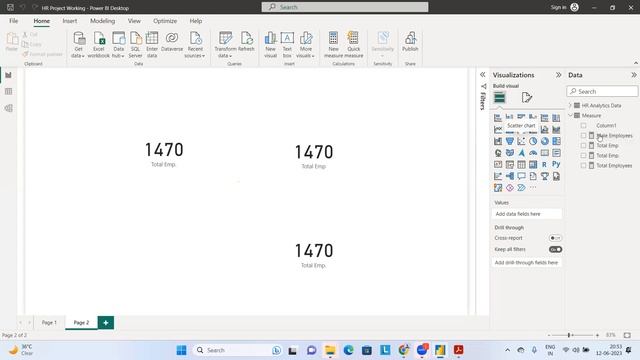Toggle the Keep all filters switch
This screenshot has height=360, width=640.
555,249
